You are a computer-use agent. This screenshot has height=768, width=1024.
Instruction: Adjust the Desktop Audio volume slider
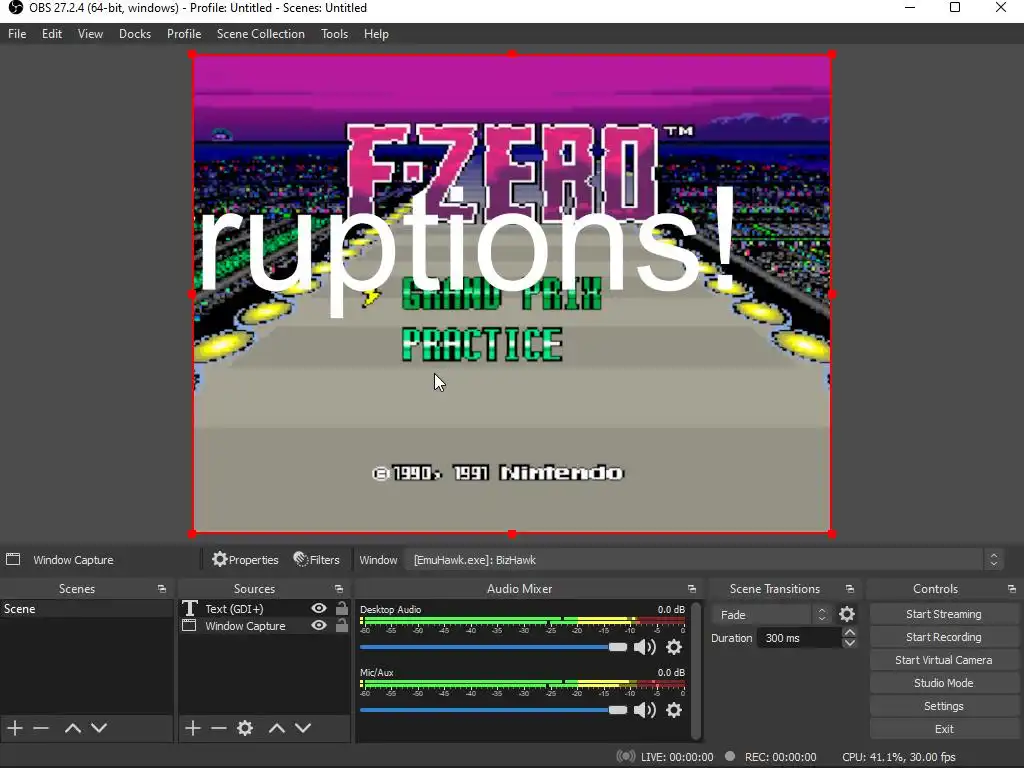pos(493,647)
